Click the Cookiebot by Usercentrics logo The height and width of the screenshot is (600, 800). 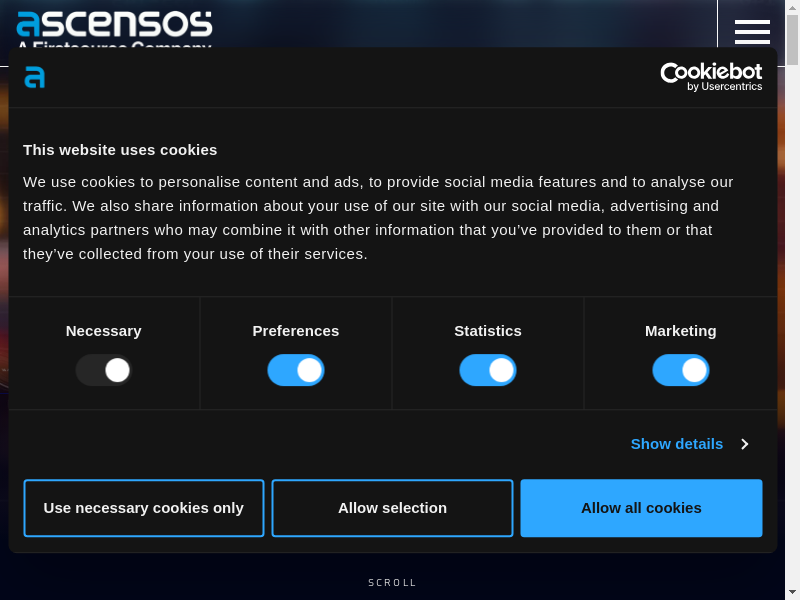[711, 77]
